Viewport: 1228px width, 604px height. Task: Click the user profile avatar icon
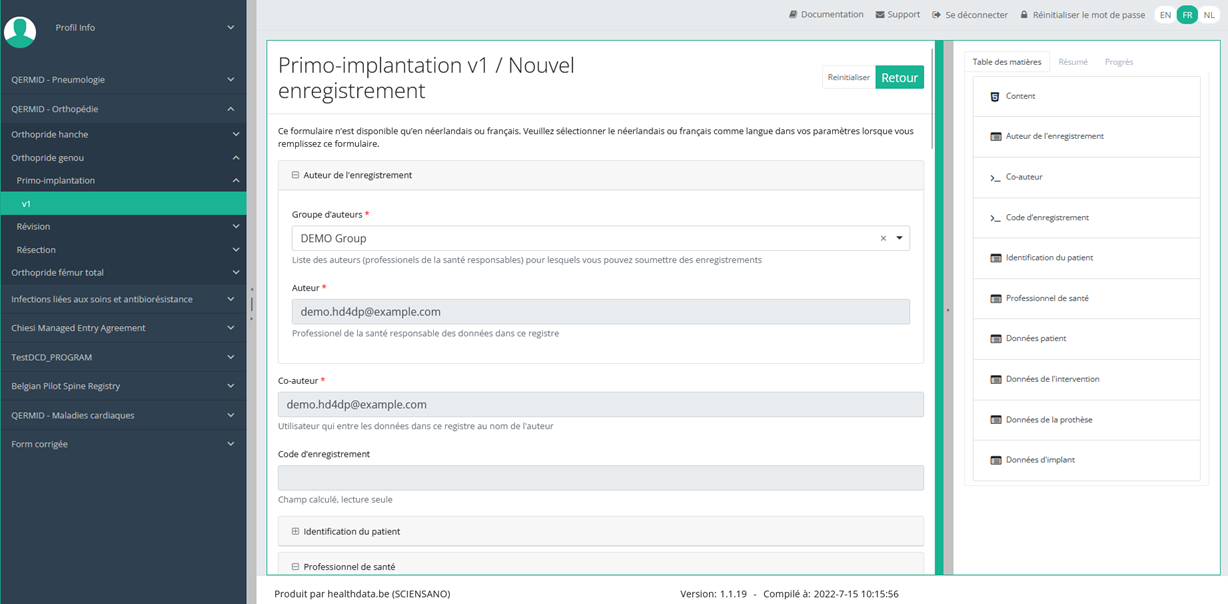point(20,31)
